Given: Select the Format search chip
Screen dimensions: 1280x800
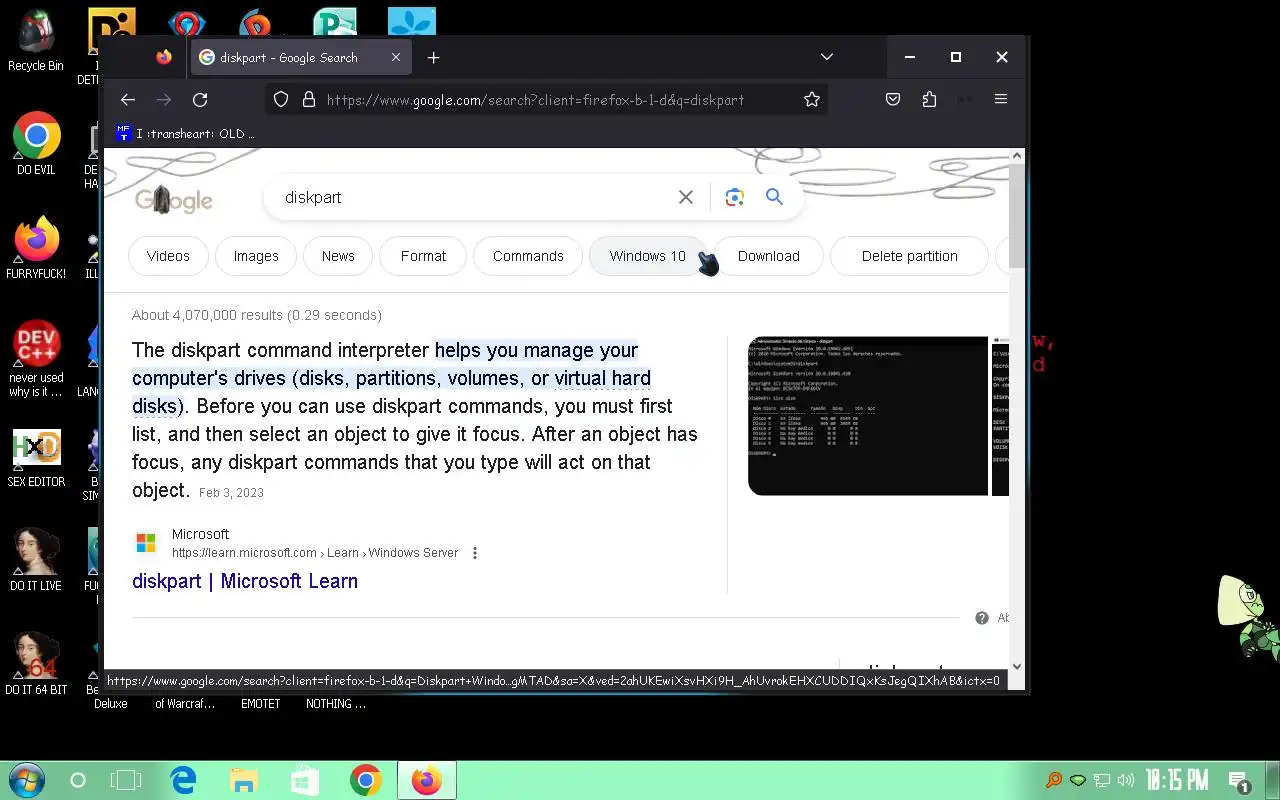Looking at the screenshot, I should [x=423, y=256].
